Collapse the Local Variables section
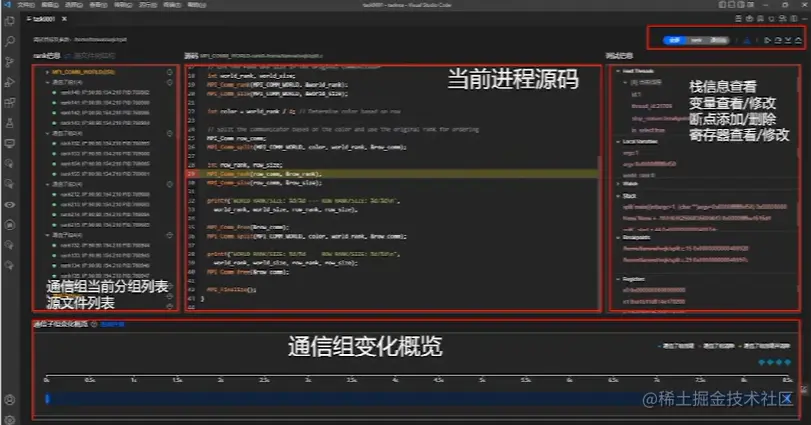This screenshot has width=811, height=425. (x=618, y=141)
